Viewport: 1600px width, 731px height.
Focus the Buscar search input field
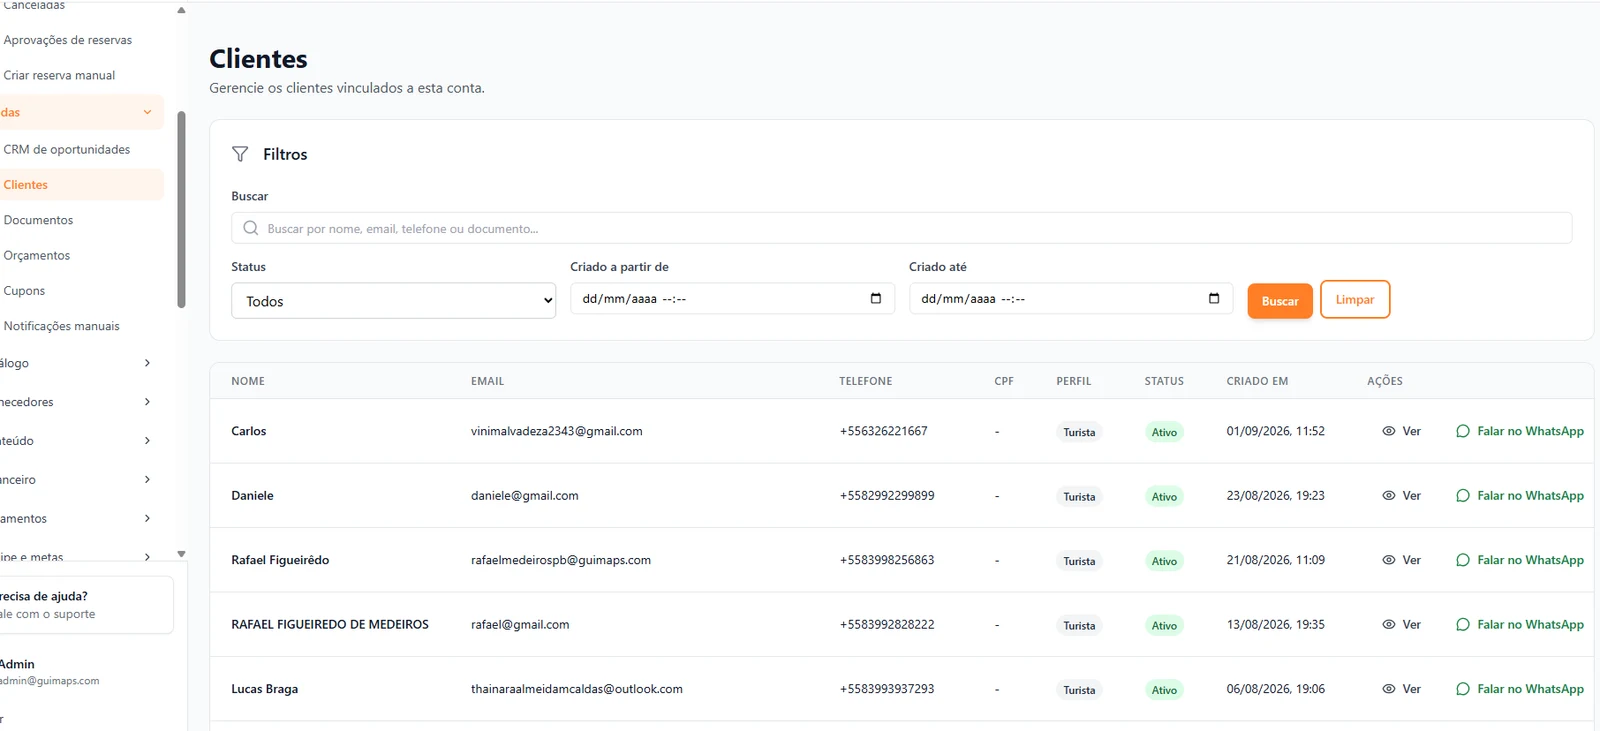(x=901, y=228)
